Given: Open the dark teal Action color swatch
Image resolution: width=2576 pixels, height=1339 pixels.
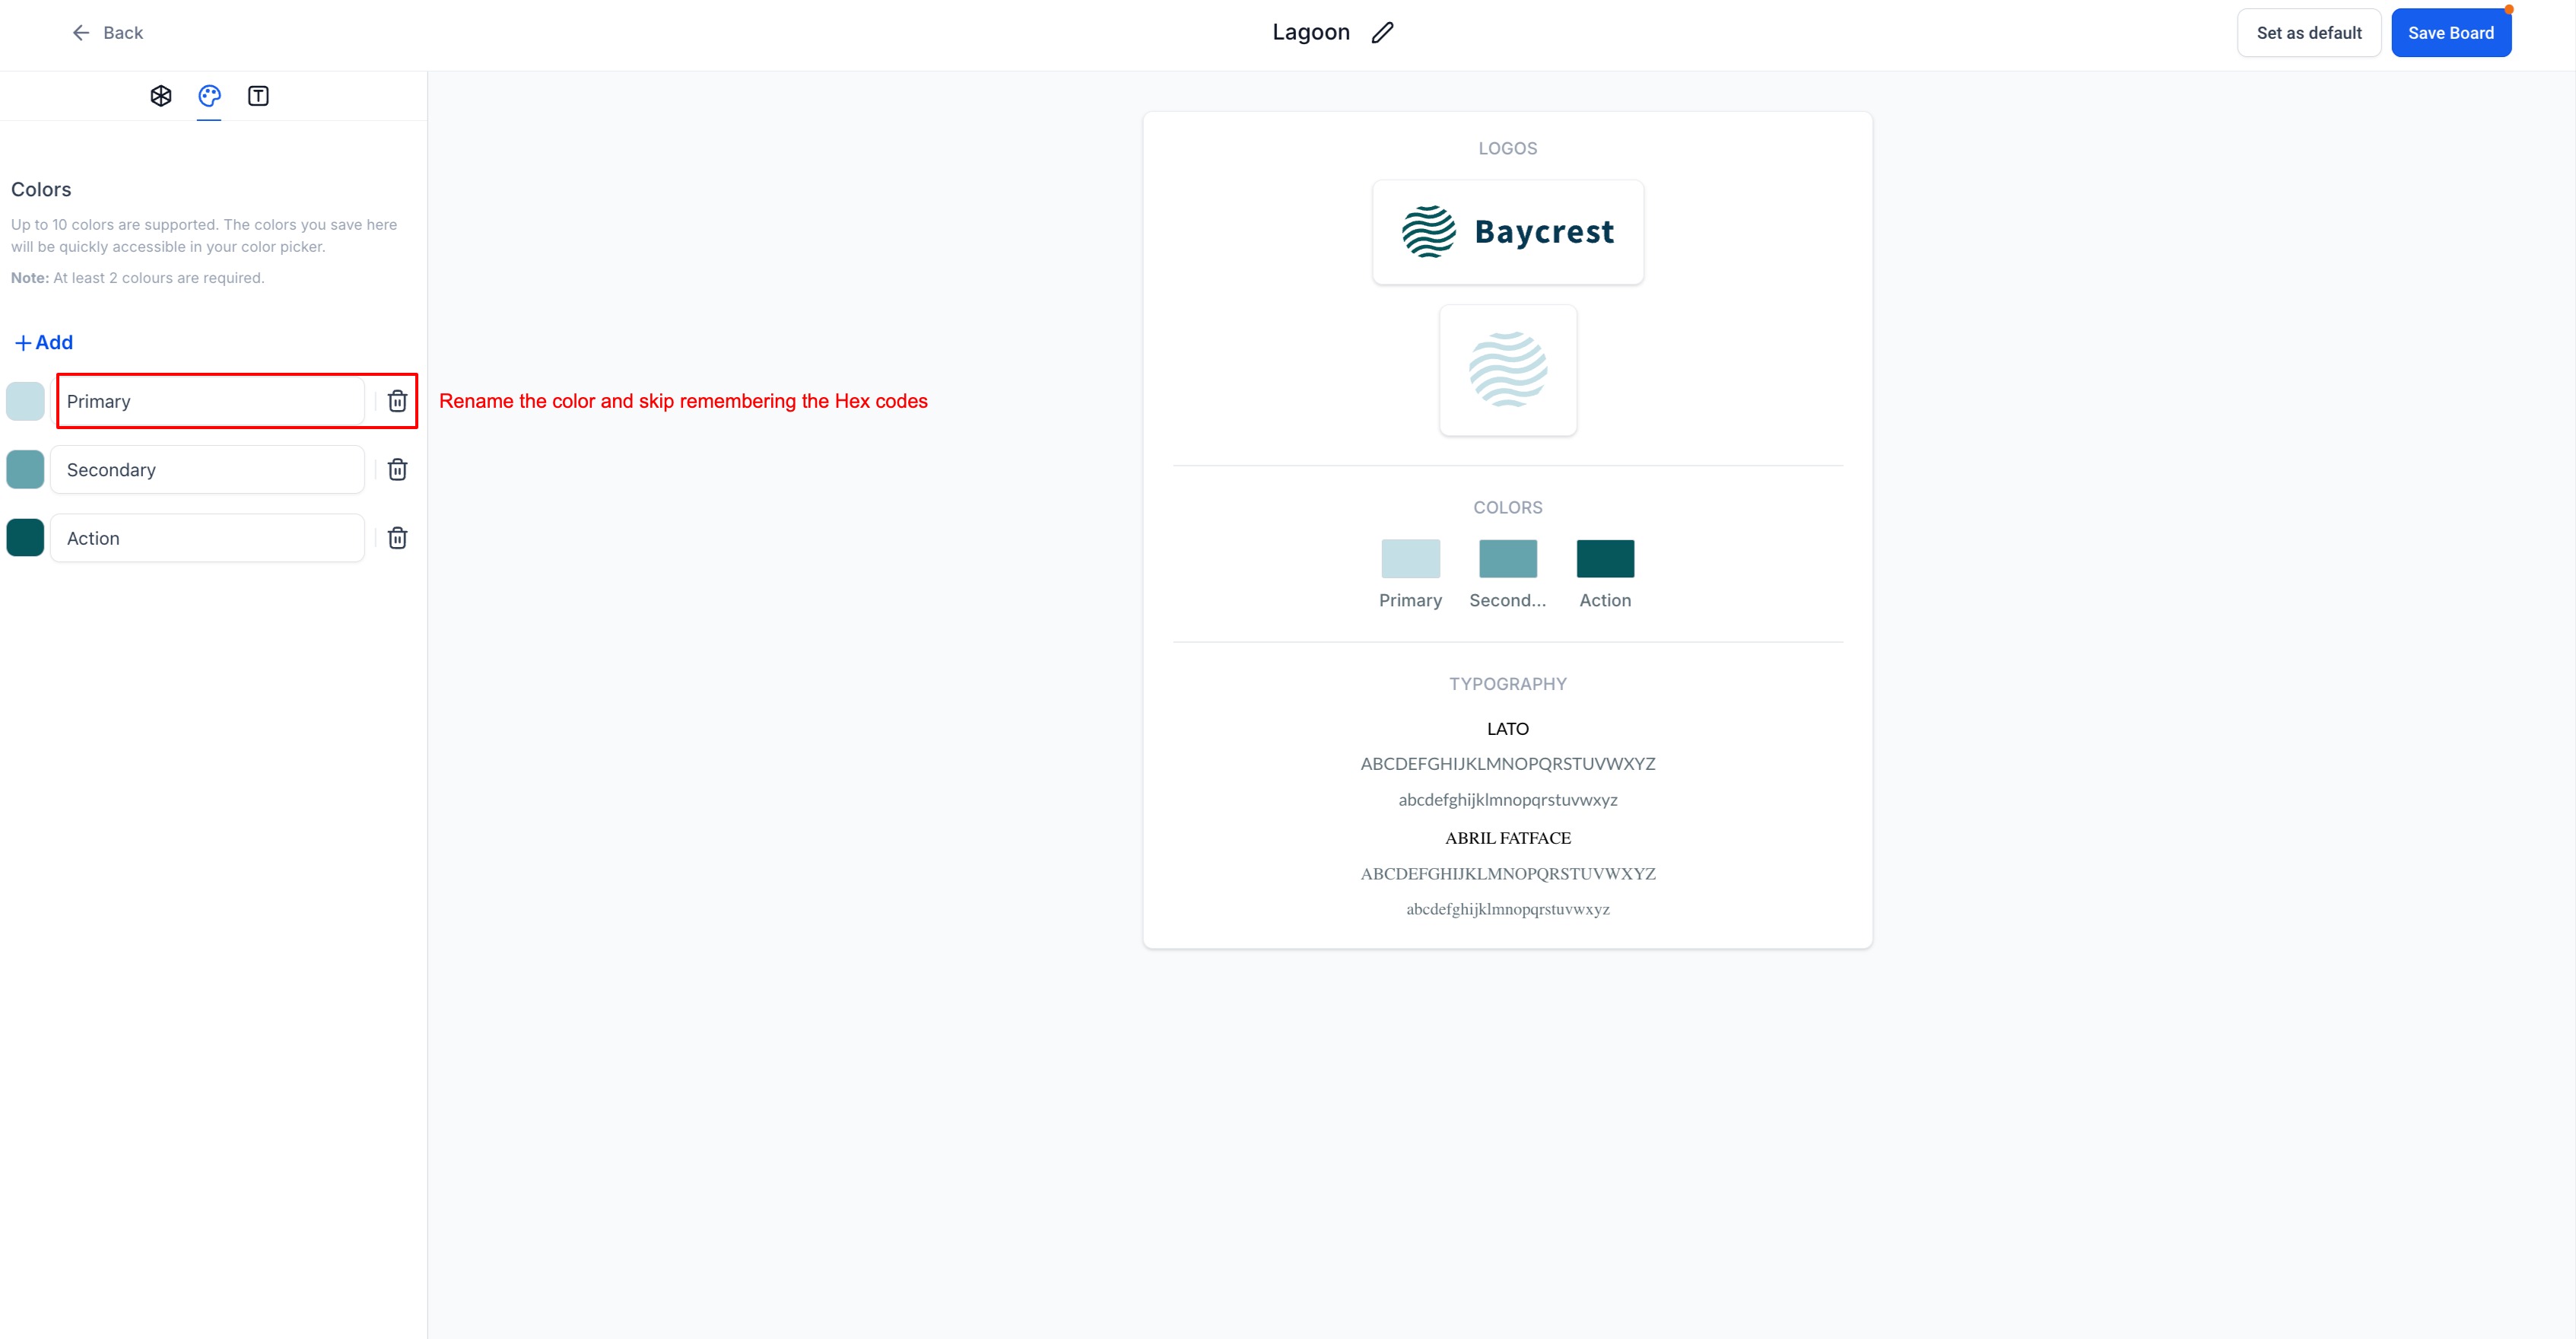Looking at the screenshot, I should click(25, 538).
